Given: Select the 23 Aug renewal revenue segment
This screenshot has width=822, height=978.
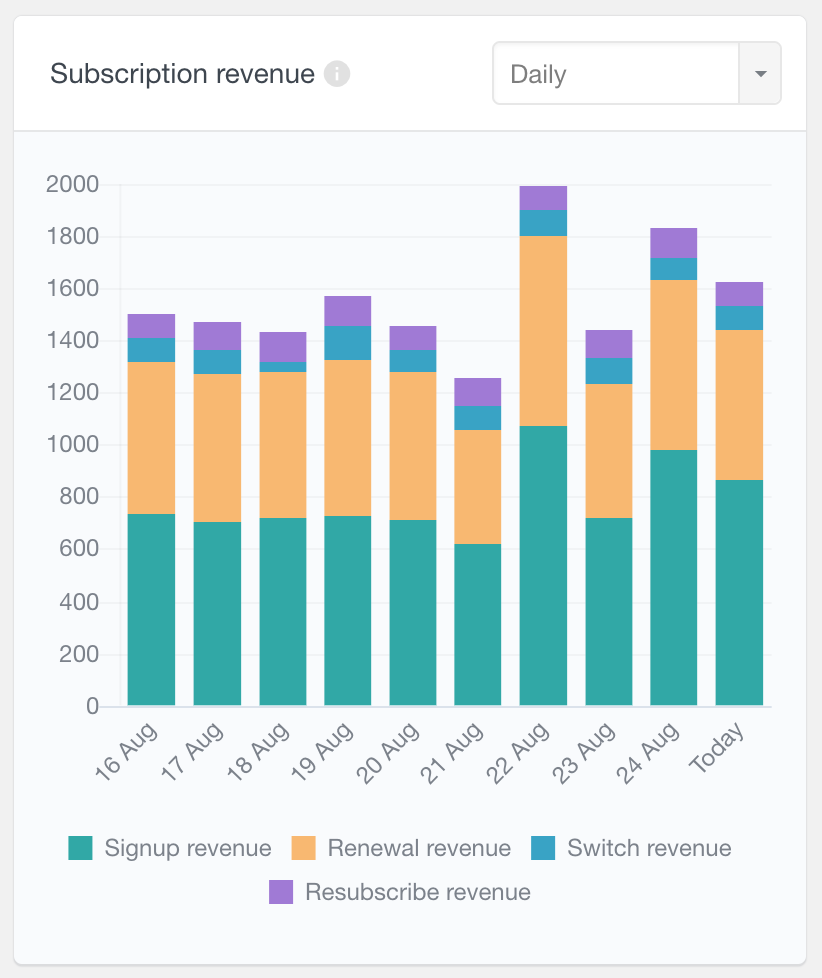Looking at the screenshot, I should [x=609, y=450].
